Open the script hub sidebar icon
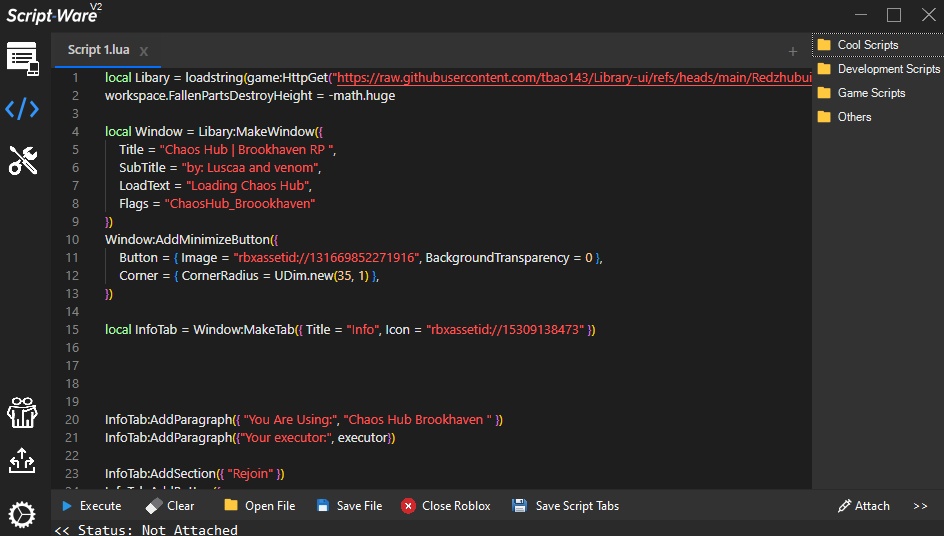The width and height of the screenshot is (944, 536). point(23,58)
